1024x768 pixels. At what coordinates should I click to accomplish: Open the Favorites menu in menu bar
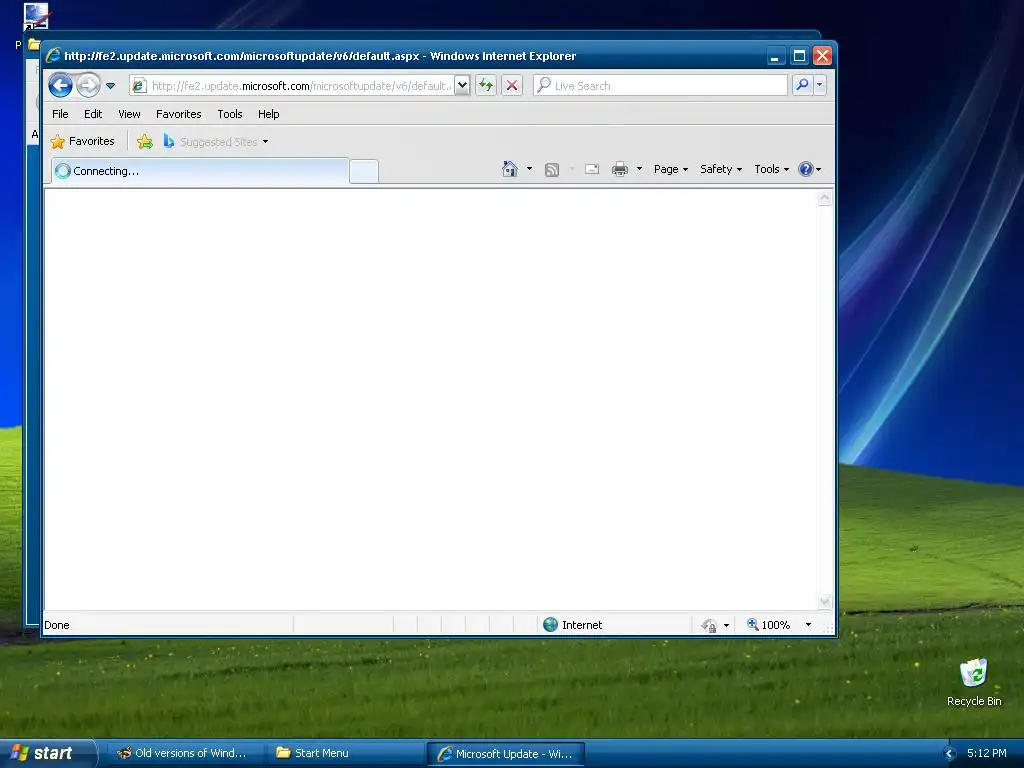(x=178, y=114)
